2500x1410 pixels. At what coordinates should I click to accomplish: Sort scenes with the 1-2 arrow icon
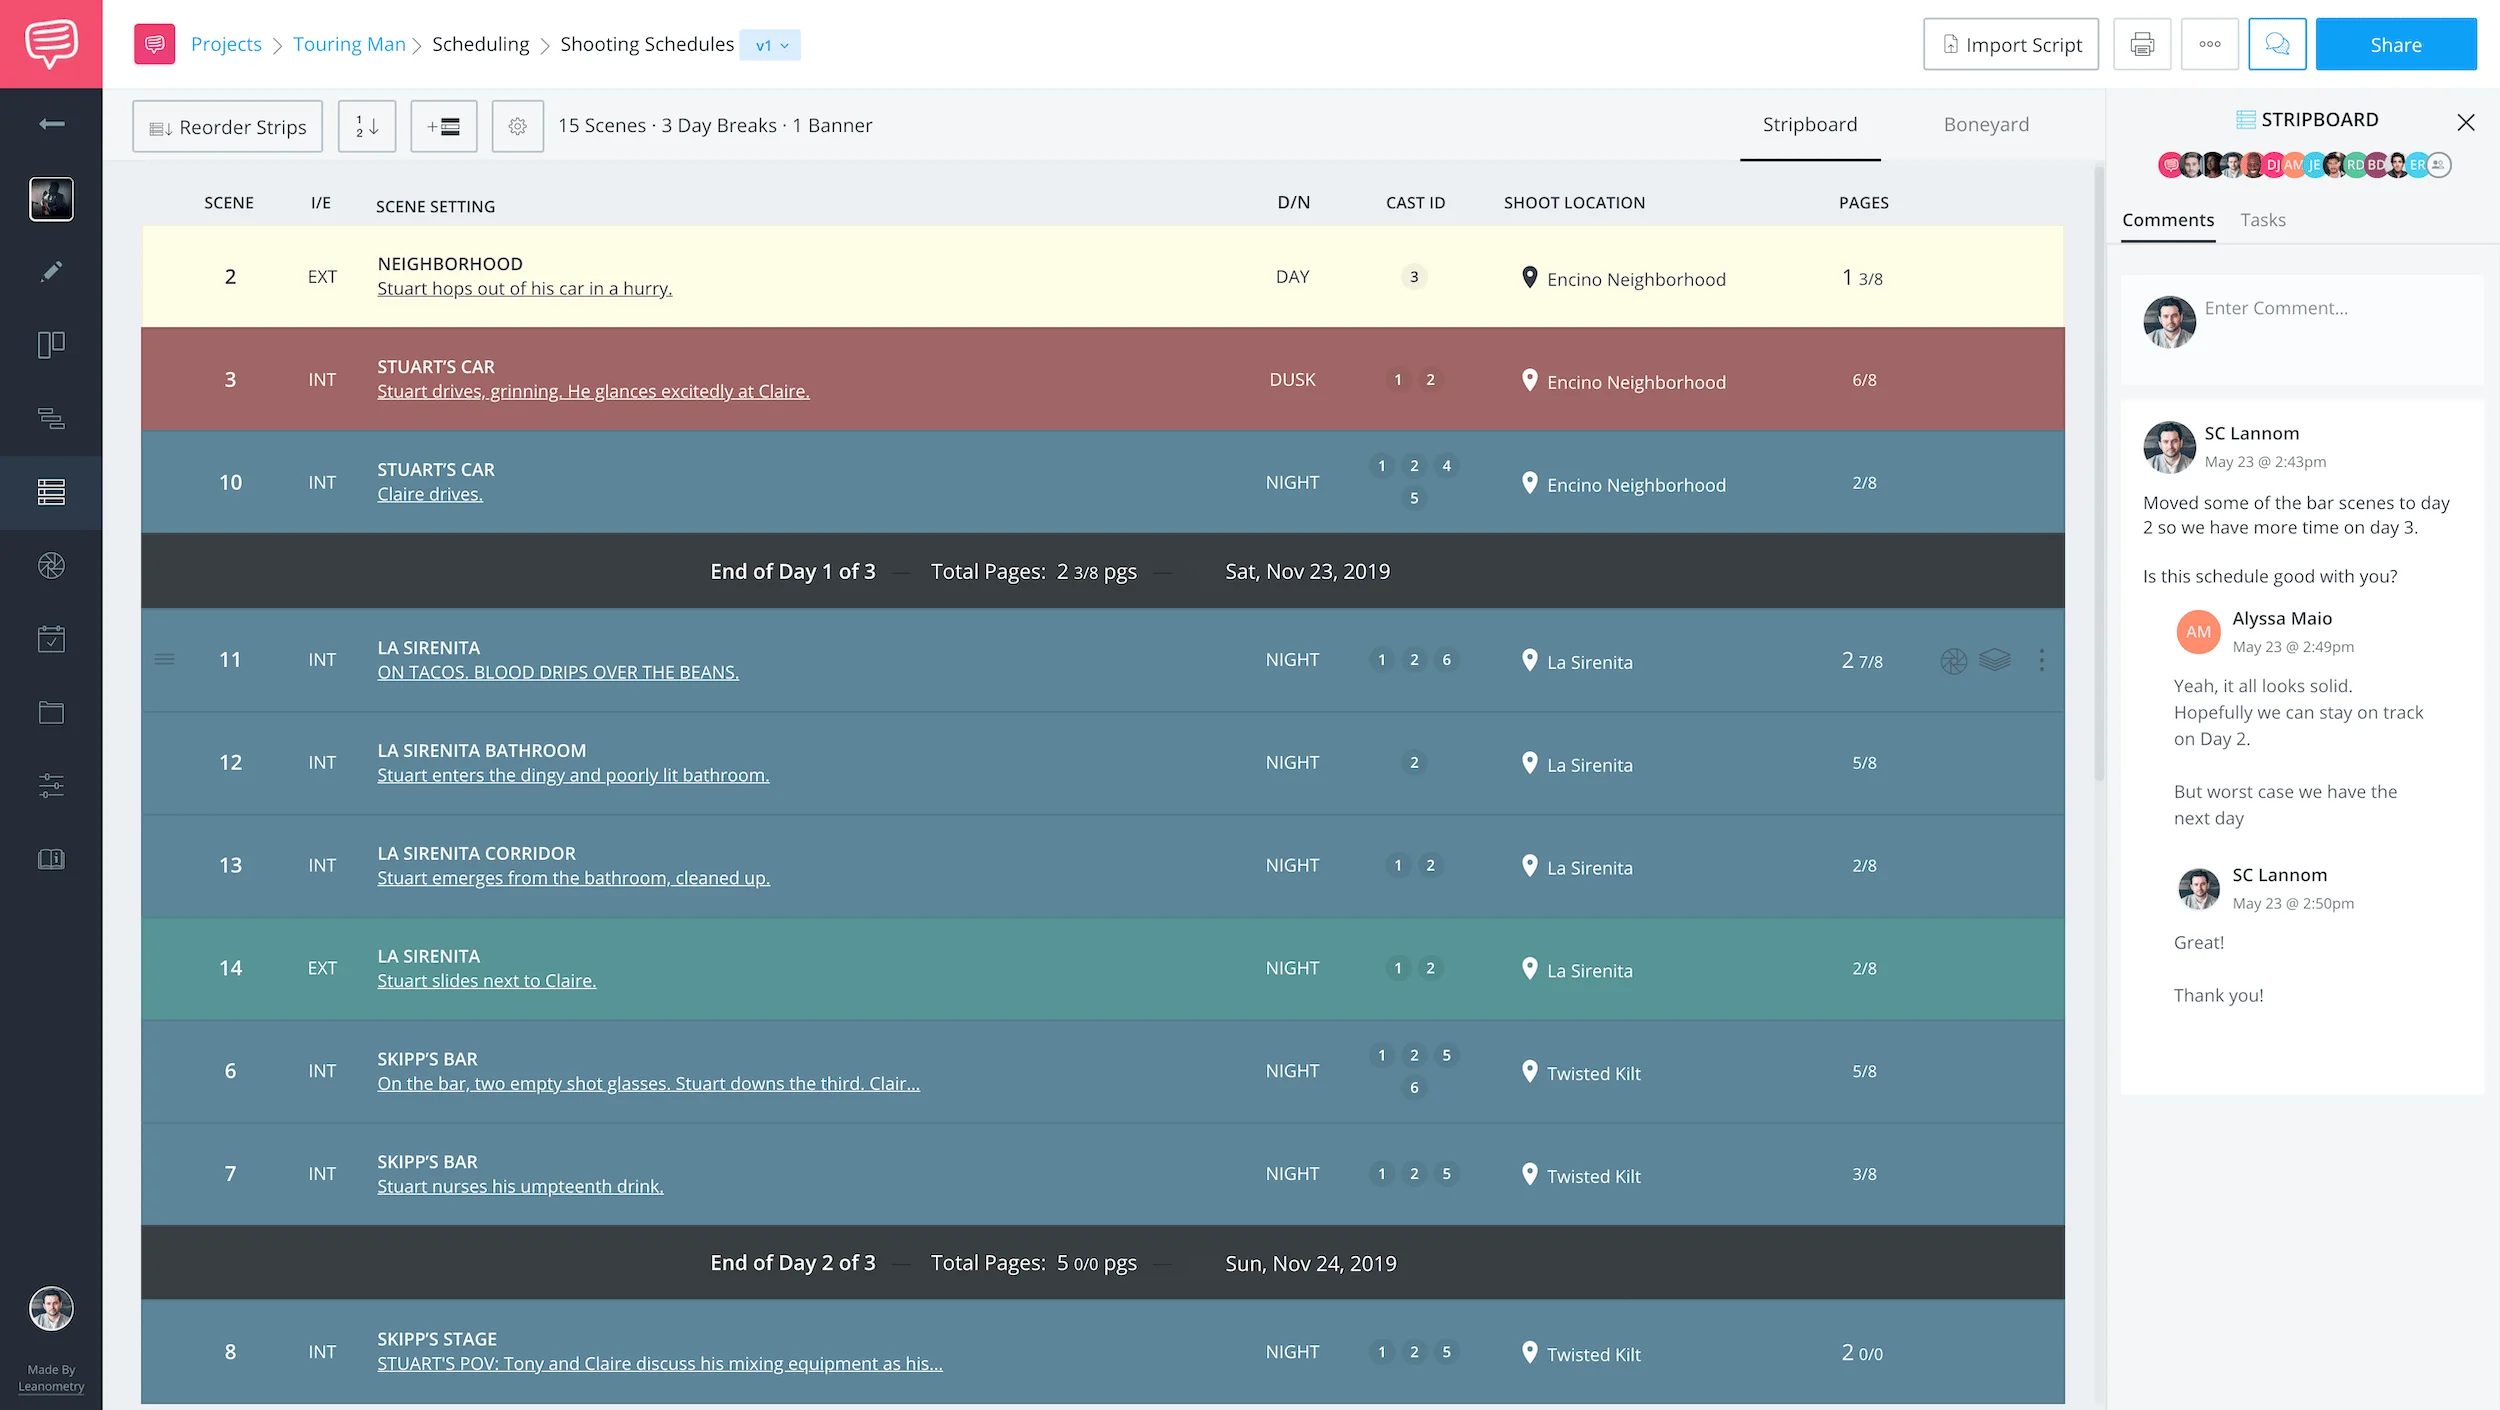coord(367,126)
